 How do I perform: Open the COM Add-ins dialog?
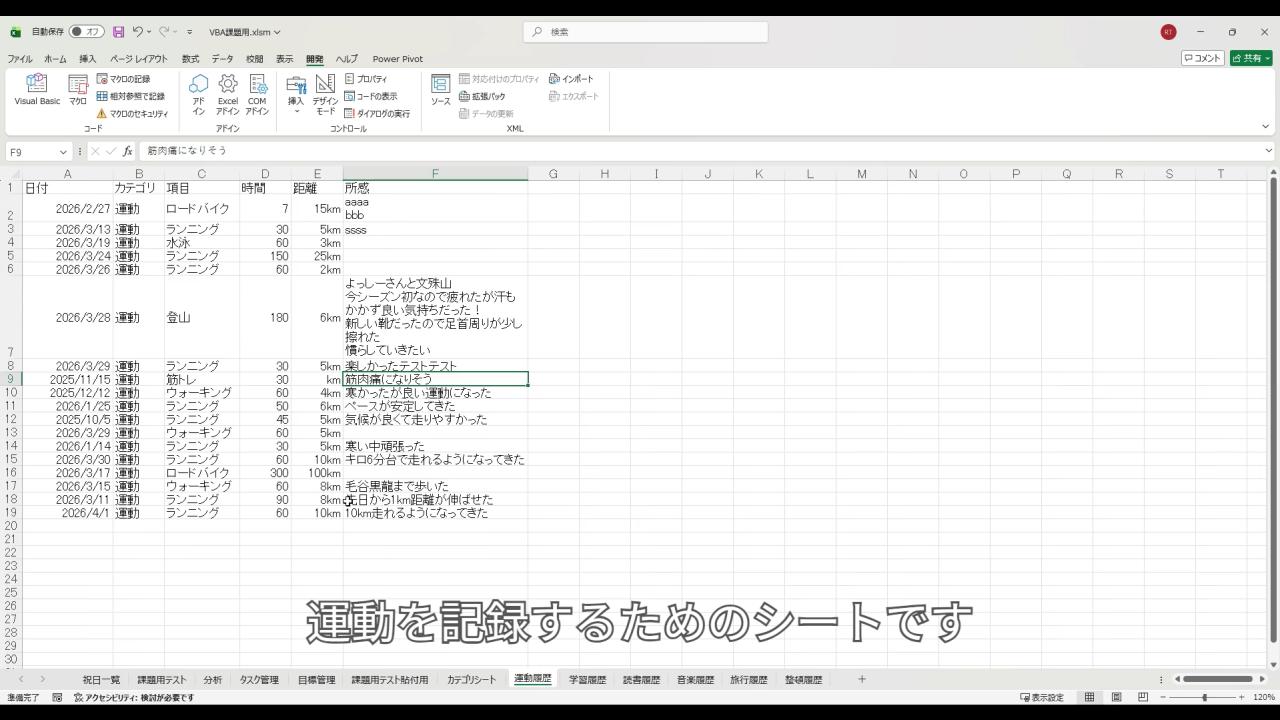pos(257,94)
